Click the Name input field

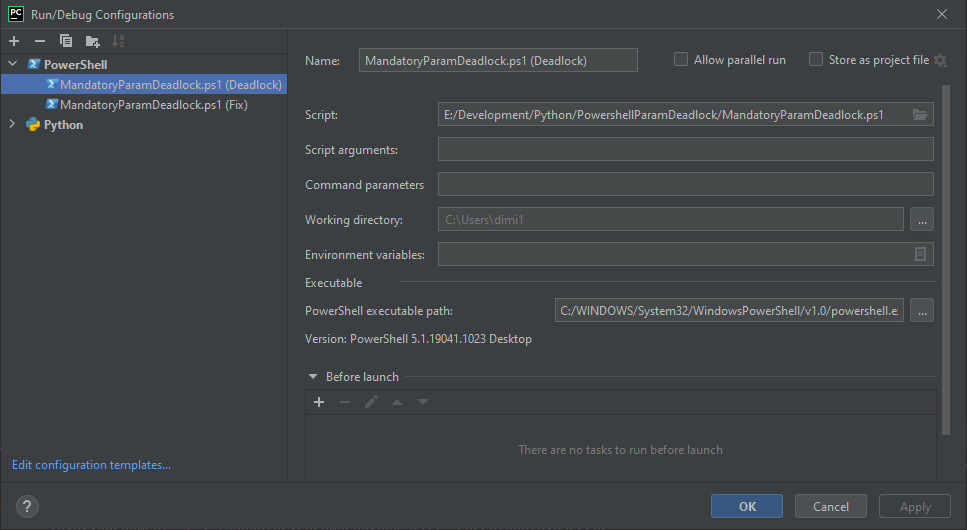pos(498,60)
